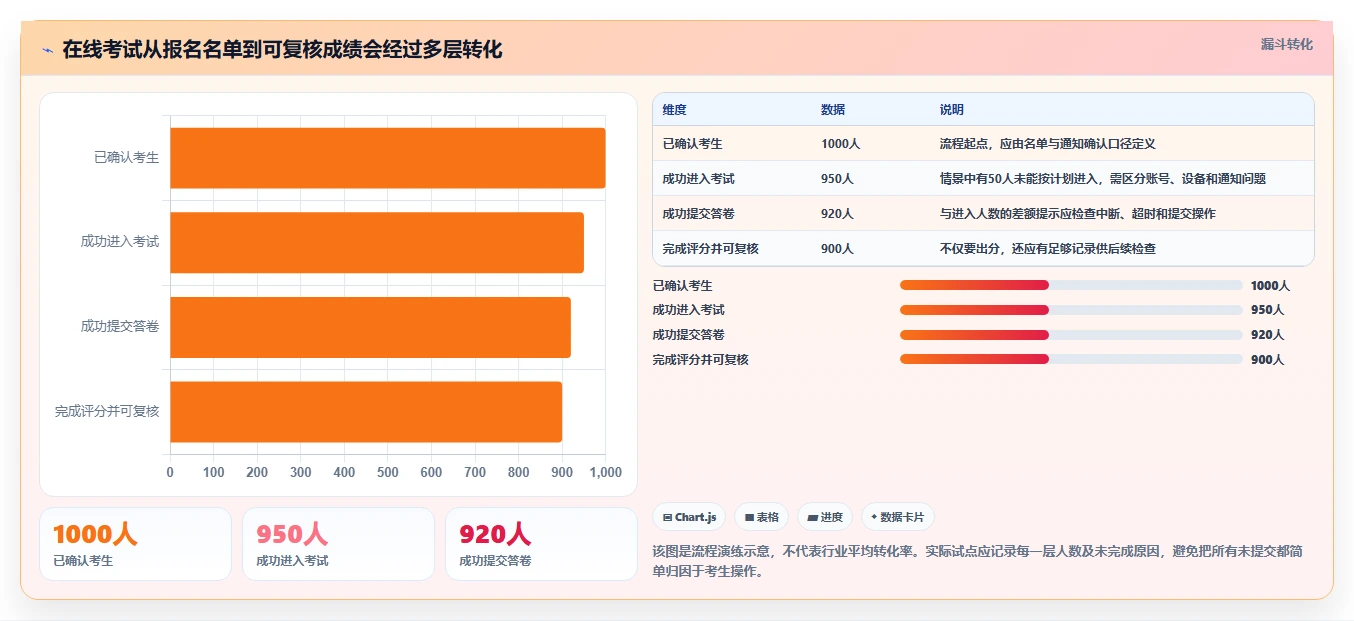Click the 成功提交答卷 bar in the chart
1354x621 pixels.
(x=370, y=327)
